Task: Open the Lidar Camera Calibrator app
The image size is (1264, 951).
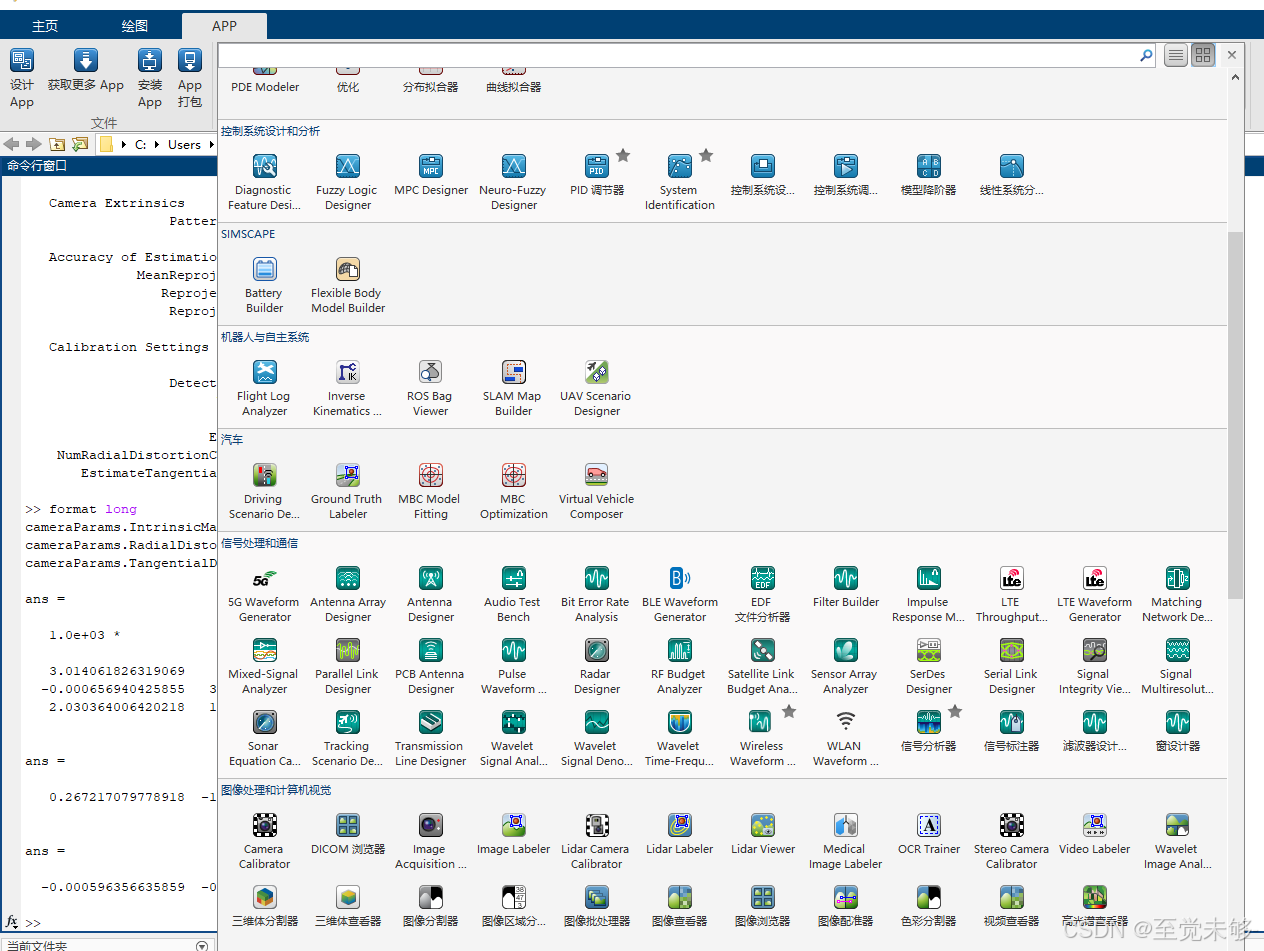Action: 596,840
